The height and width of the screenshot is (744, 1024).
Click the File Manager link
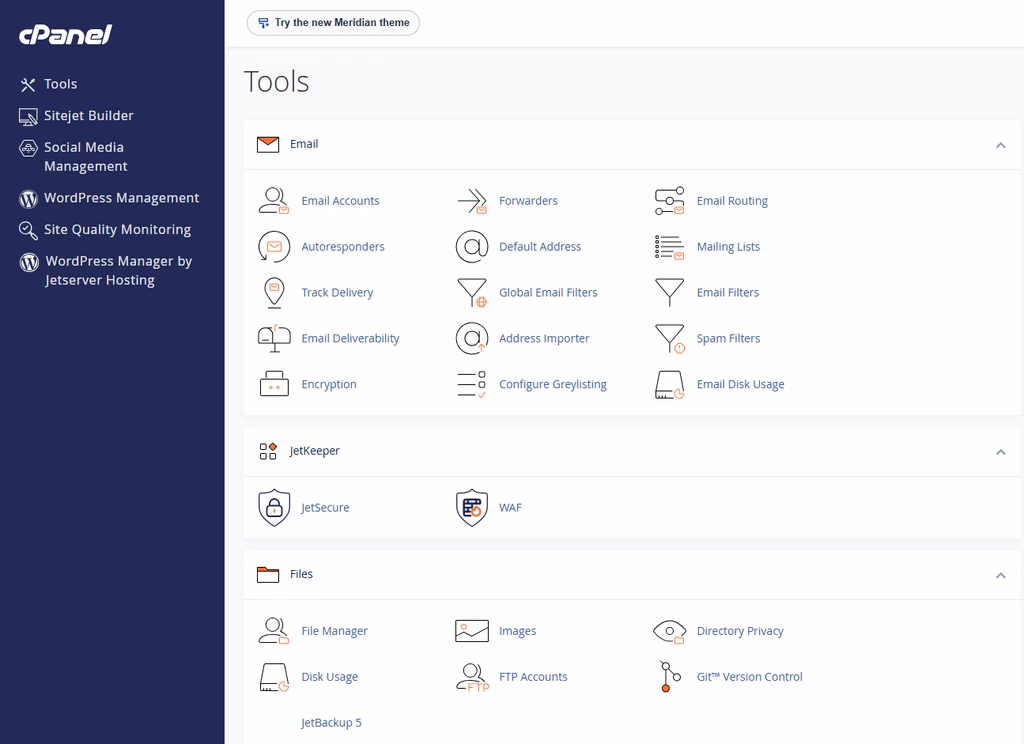334,631
